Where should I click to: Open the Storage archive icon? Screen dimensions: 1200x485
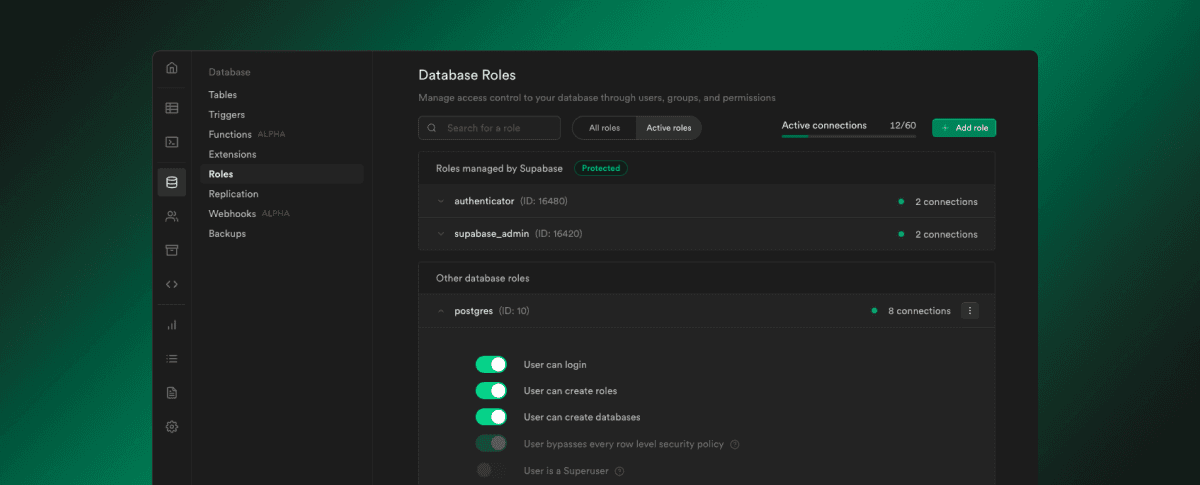(171, 250)
